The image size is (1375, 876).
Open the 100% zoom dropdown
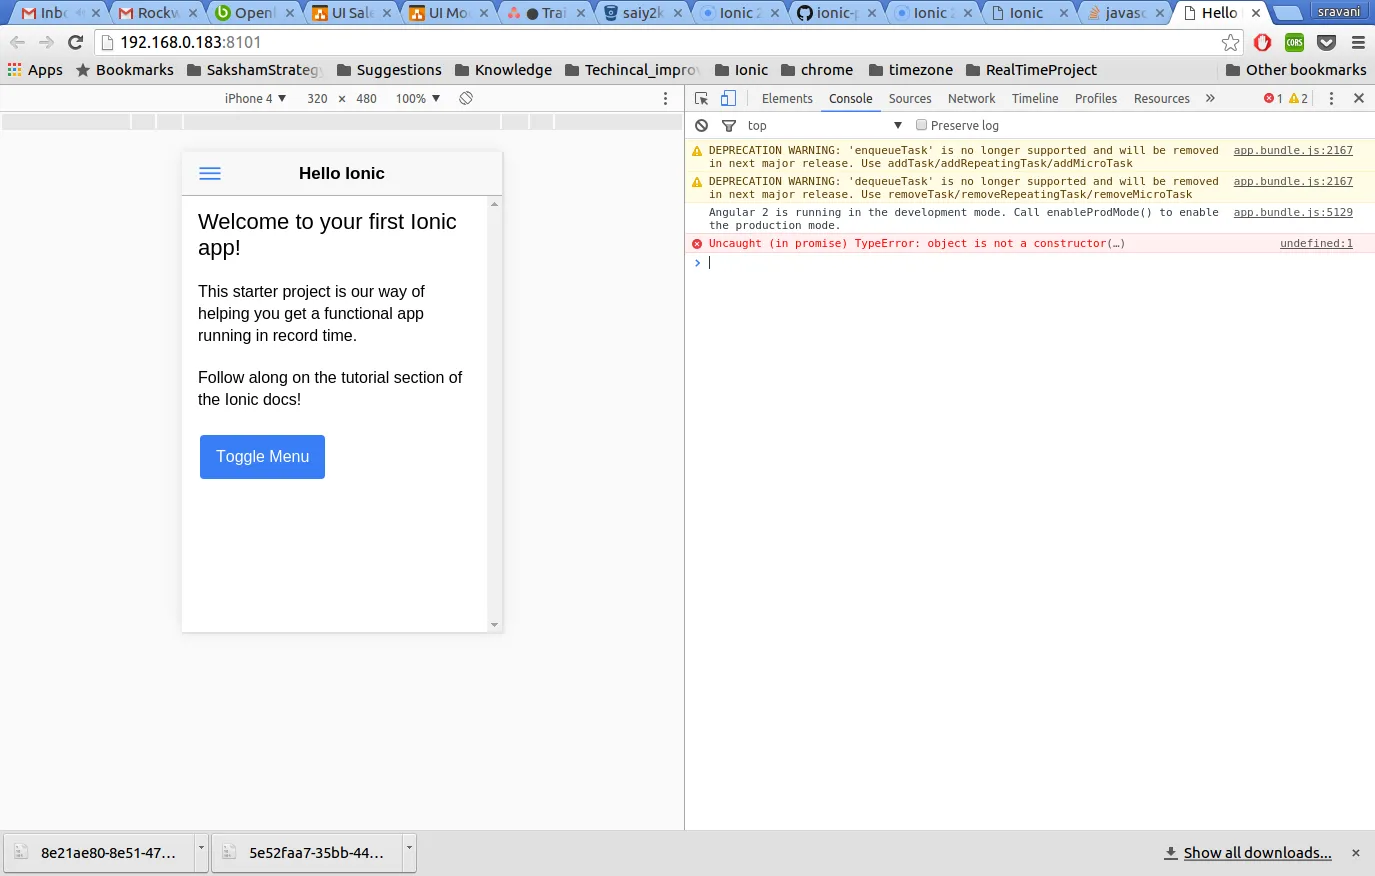coord(418,98)
